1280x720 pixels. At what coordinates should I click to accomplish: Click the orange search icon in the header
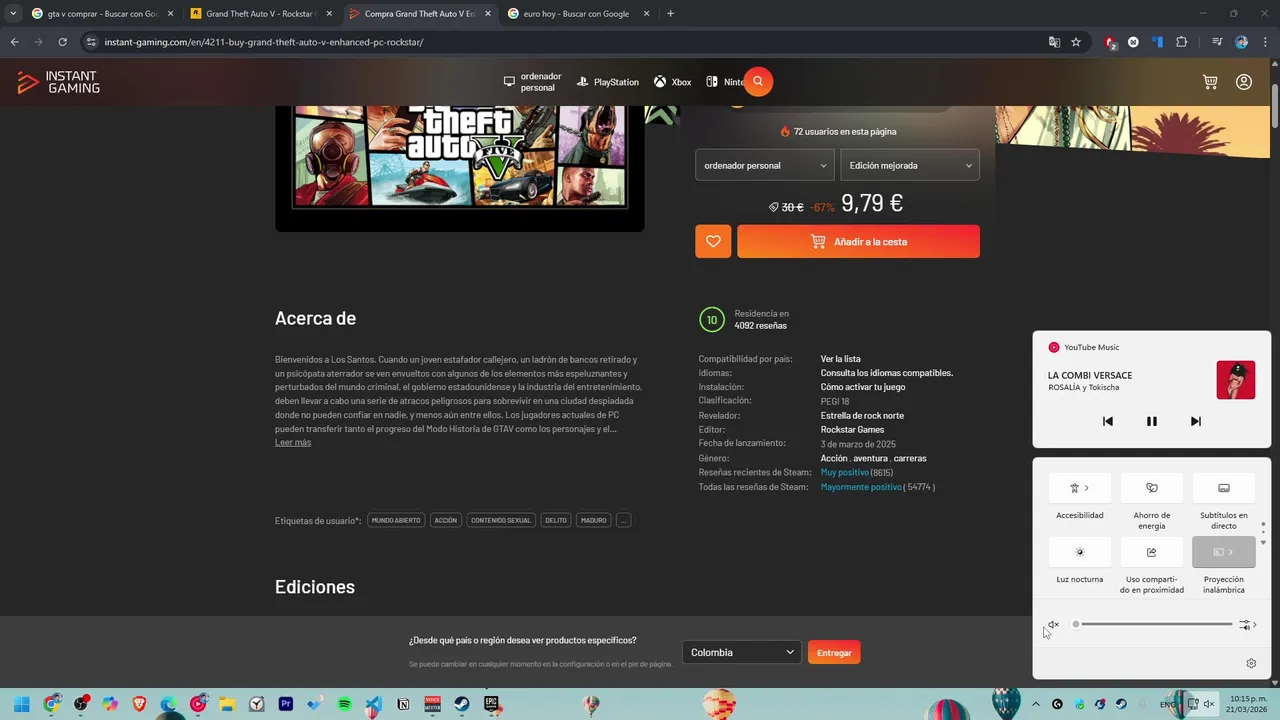[x=758, y=82]
